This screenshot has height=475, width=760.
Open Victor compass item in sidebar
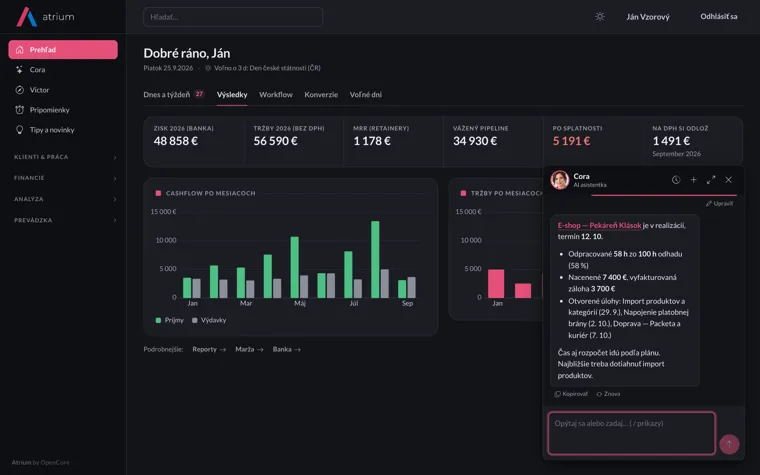pos(63,90)
